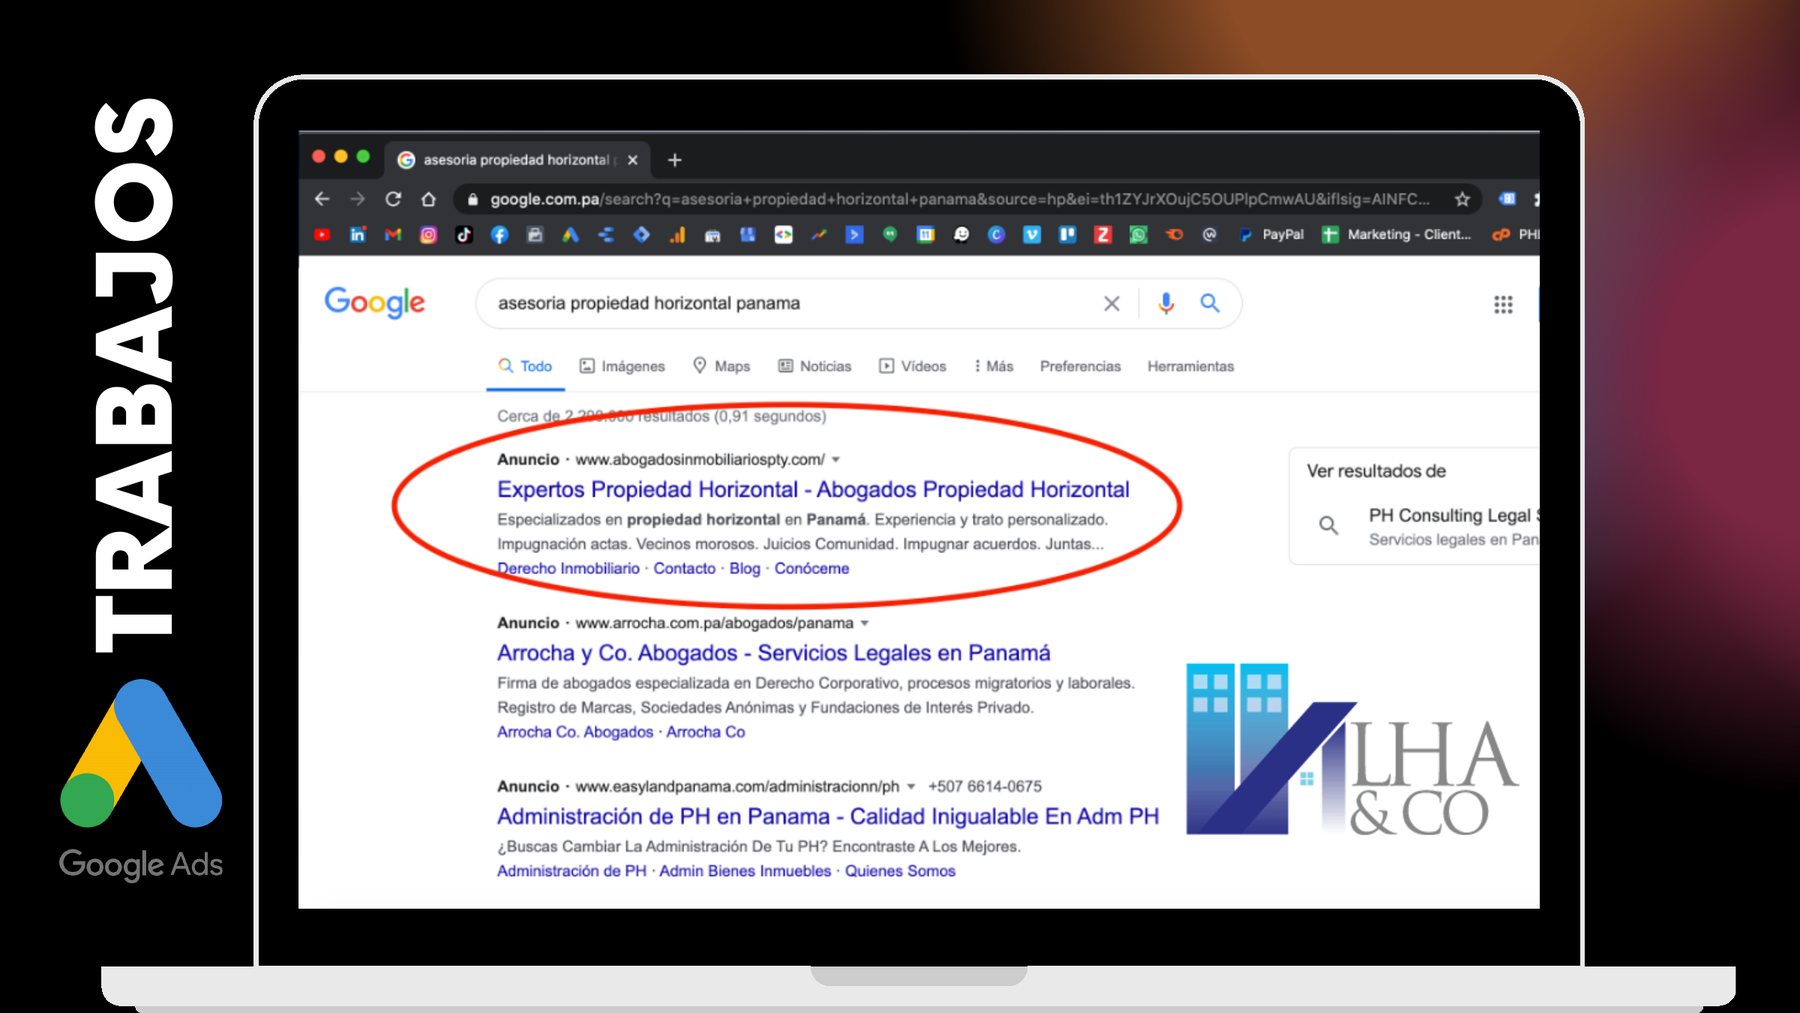The height and width of the screenshot is (1013, 1800).
Task: Open the Arrocha Co. Abogados sitelink
Action: point(575,732)
